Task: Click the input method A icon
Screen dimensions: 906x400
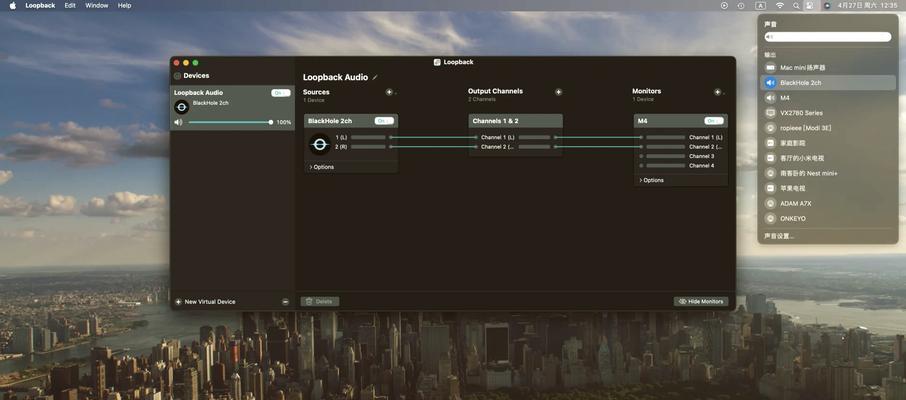Action: (x=760, y=5)
